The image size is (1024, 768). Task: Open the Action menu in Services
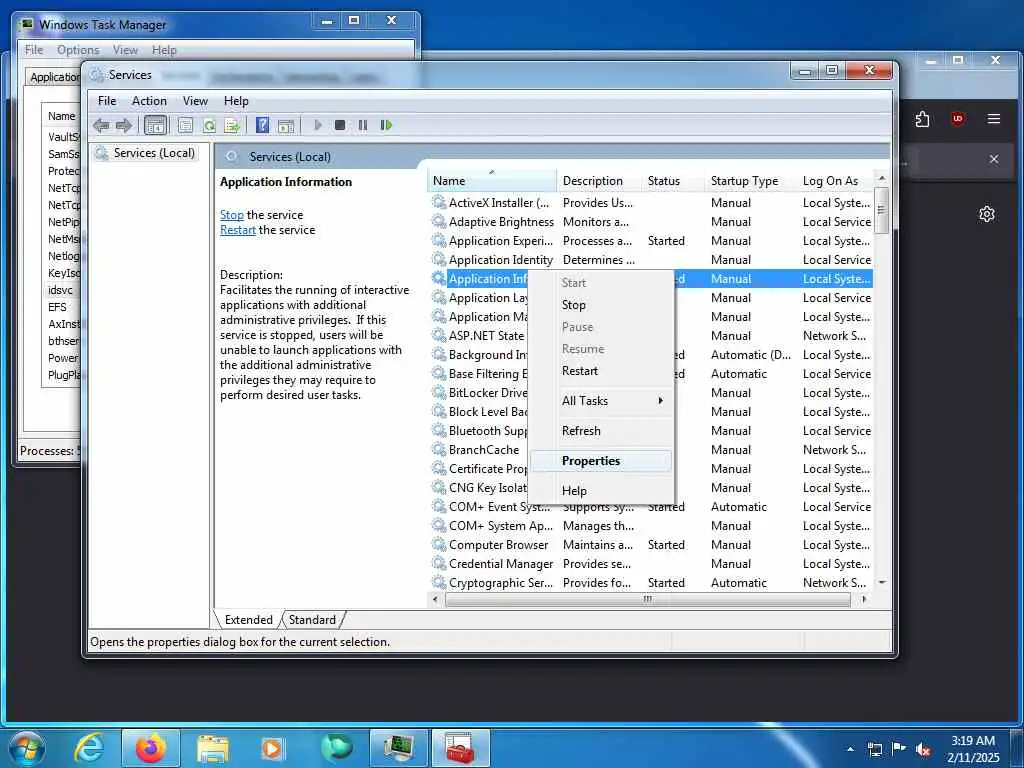click(x=149, y=101)
